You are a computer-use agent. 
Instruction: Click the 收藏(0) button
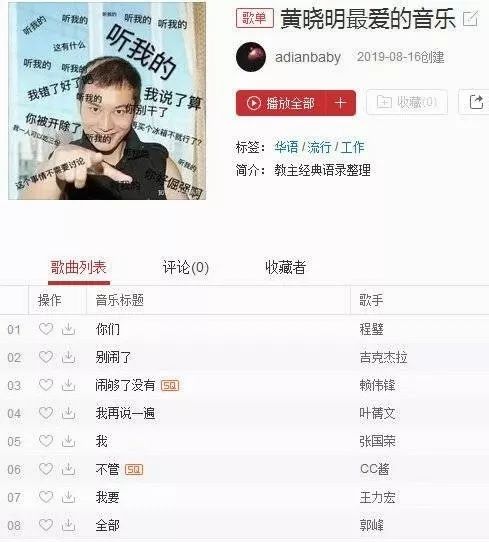407,102
